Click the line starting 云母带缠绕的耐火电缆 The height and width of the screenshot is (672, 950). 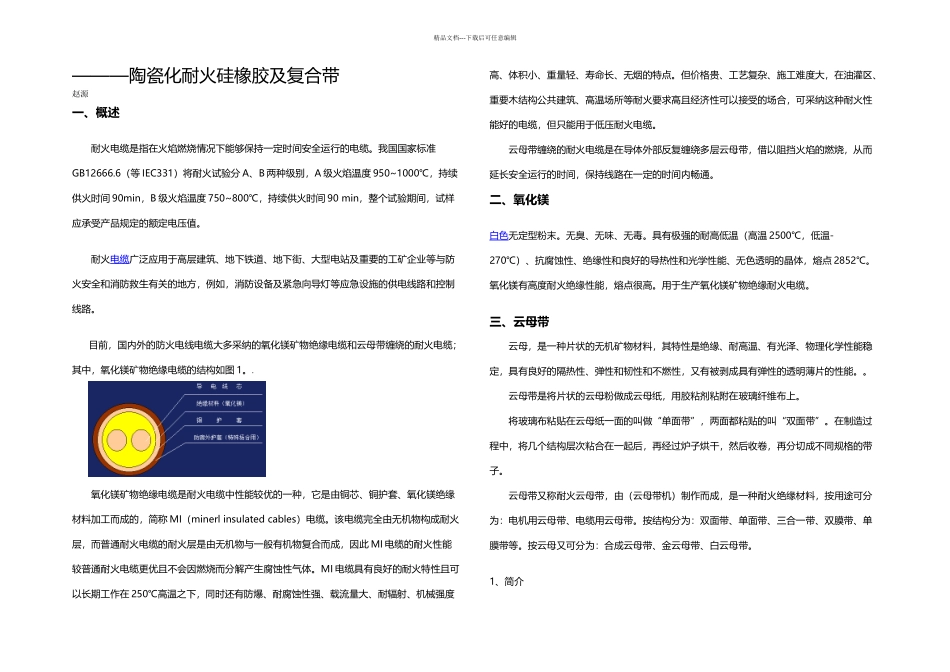(690, 150)
